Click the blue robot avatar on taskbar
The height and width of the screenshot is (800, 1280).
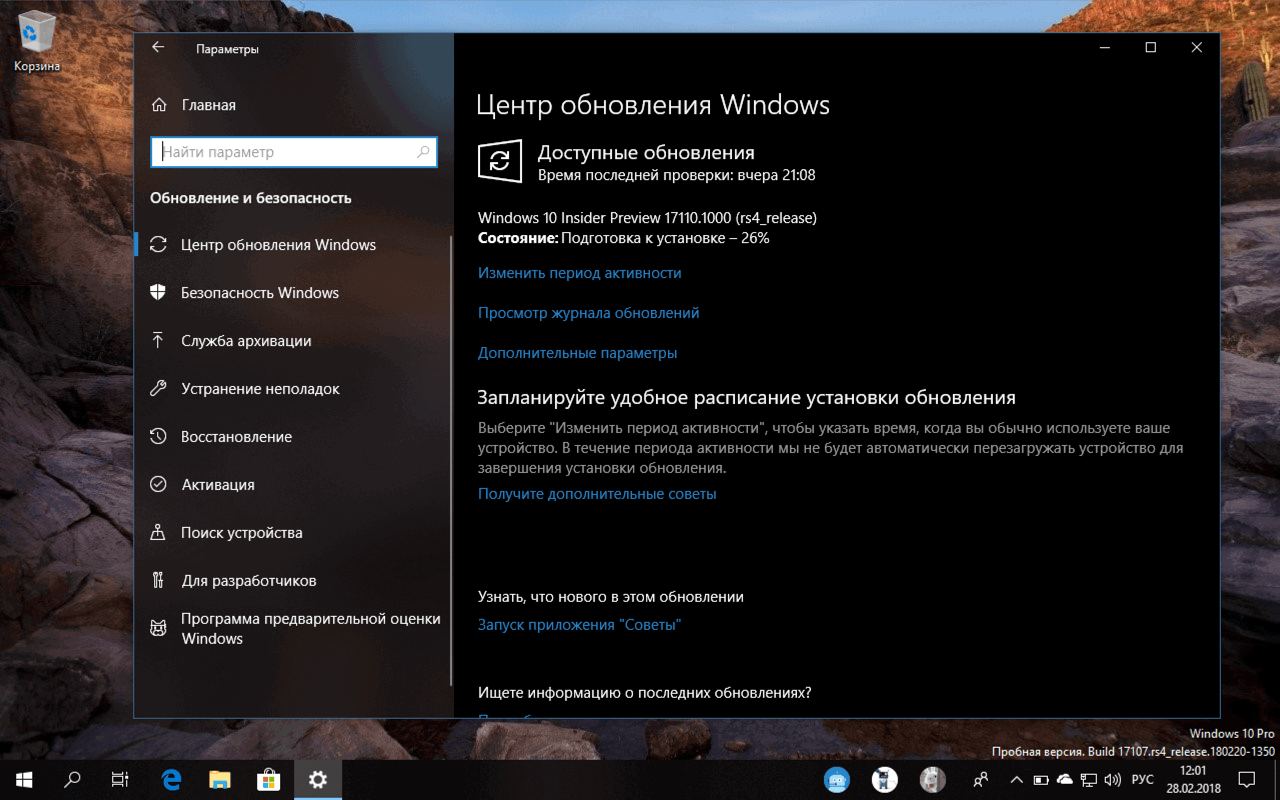click(837, 779)
